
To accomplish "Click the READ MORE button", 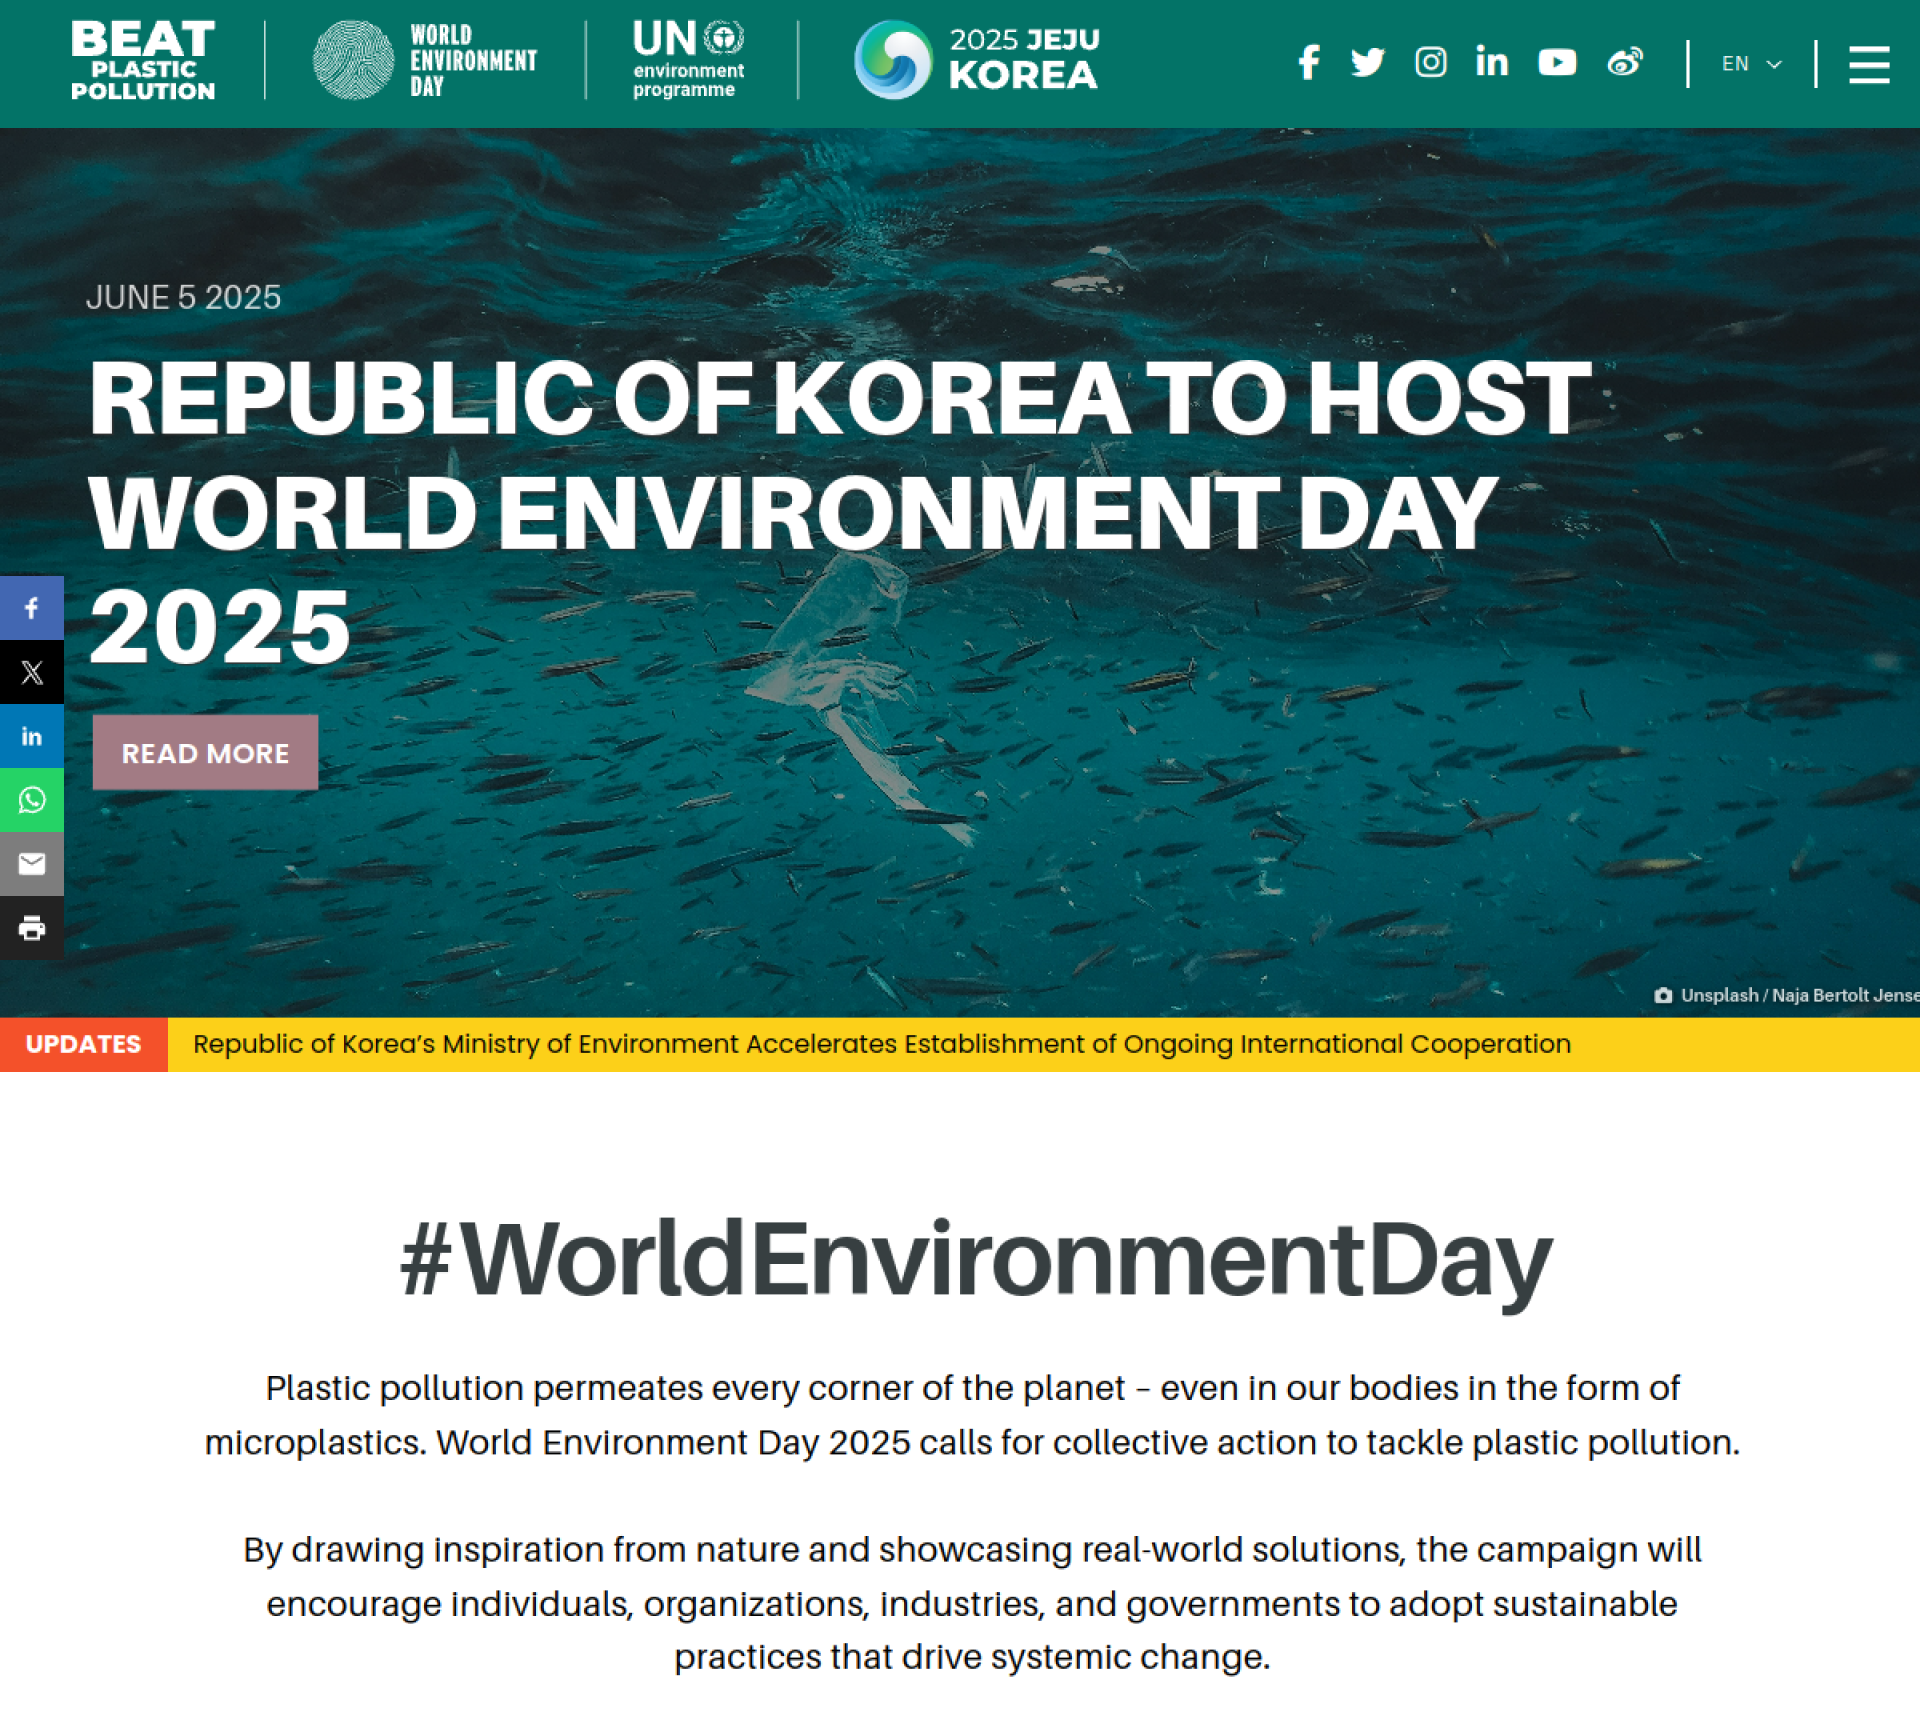I will pos(205,753).
